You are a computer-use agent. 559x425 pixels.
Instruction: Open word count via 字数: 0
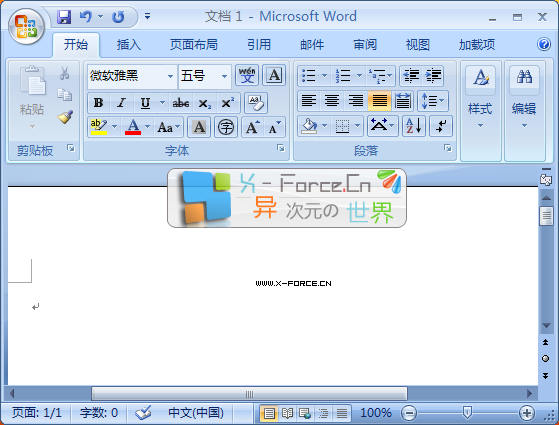(x=99, y=413)
